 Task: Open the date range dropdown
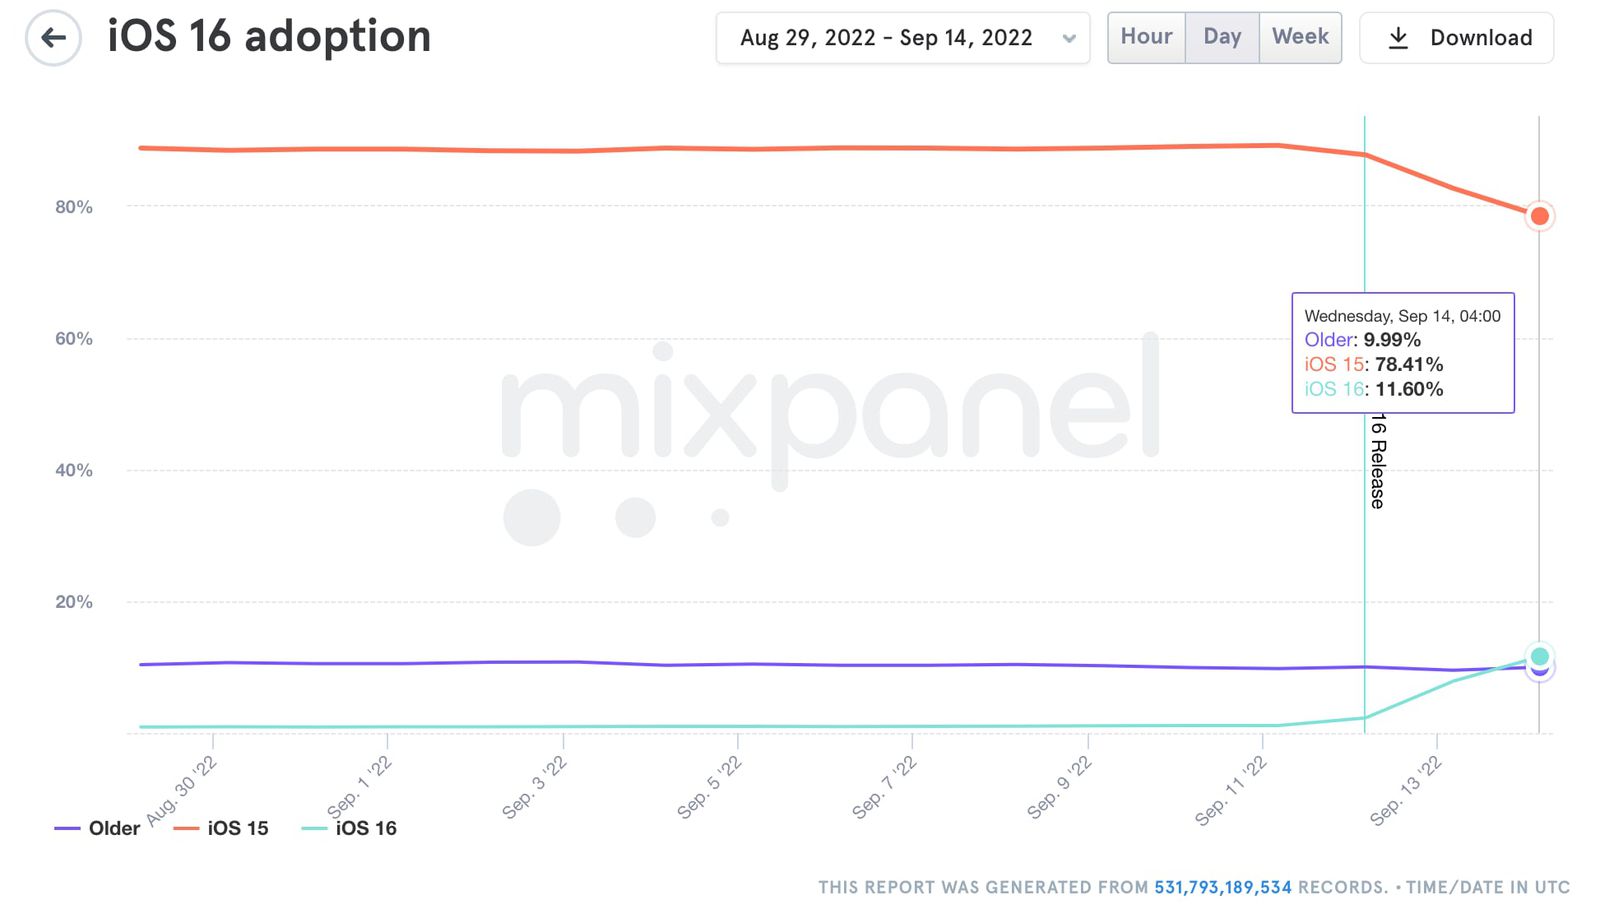(903, 38)
